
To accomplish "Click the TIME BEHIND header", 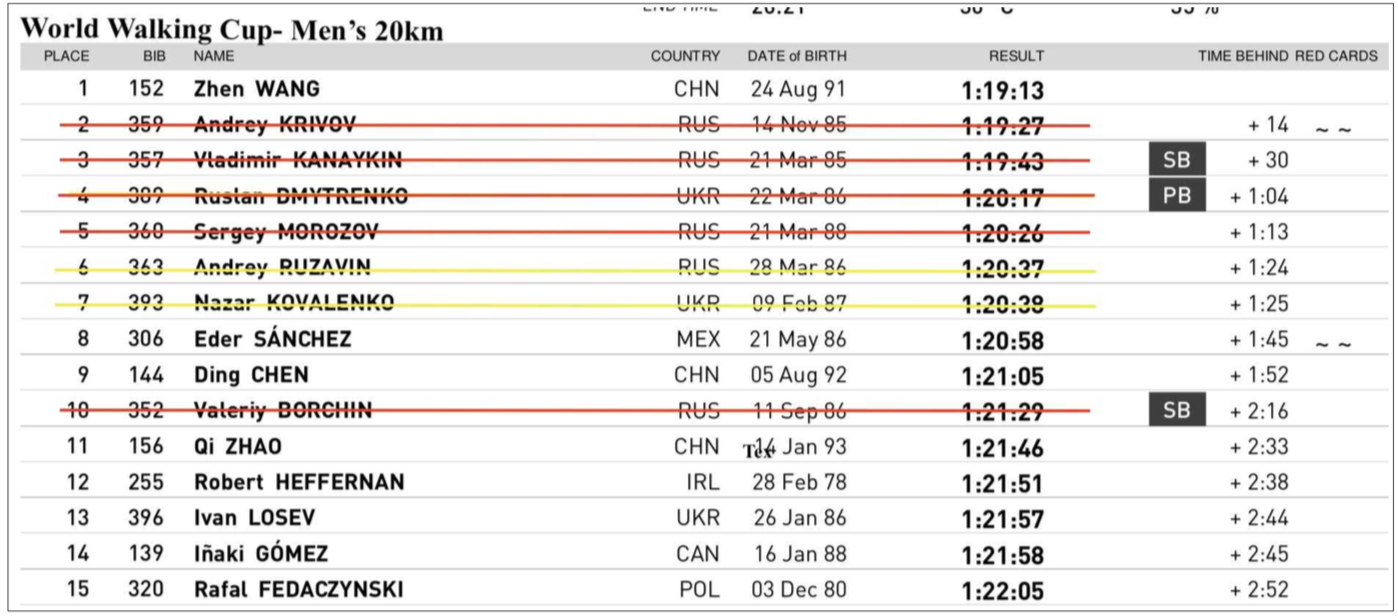I will click(1243, 57).
